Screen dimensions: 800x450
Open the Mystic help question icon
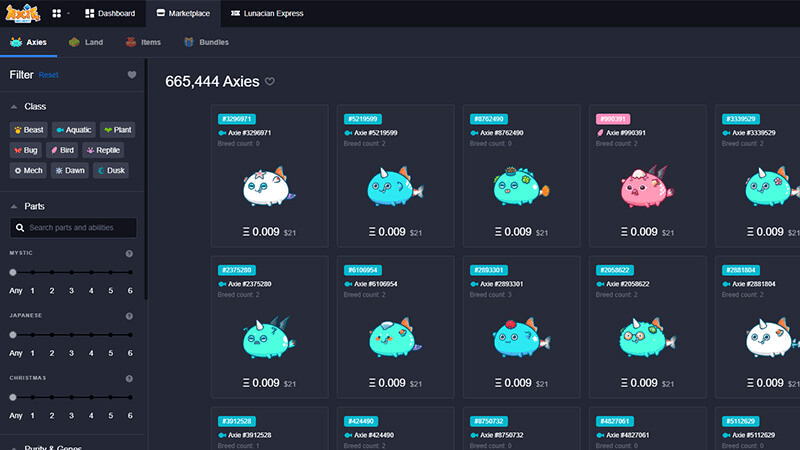point(129,254)
